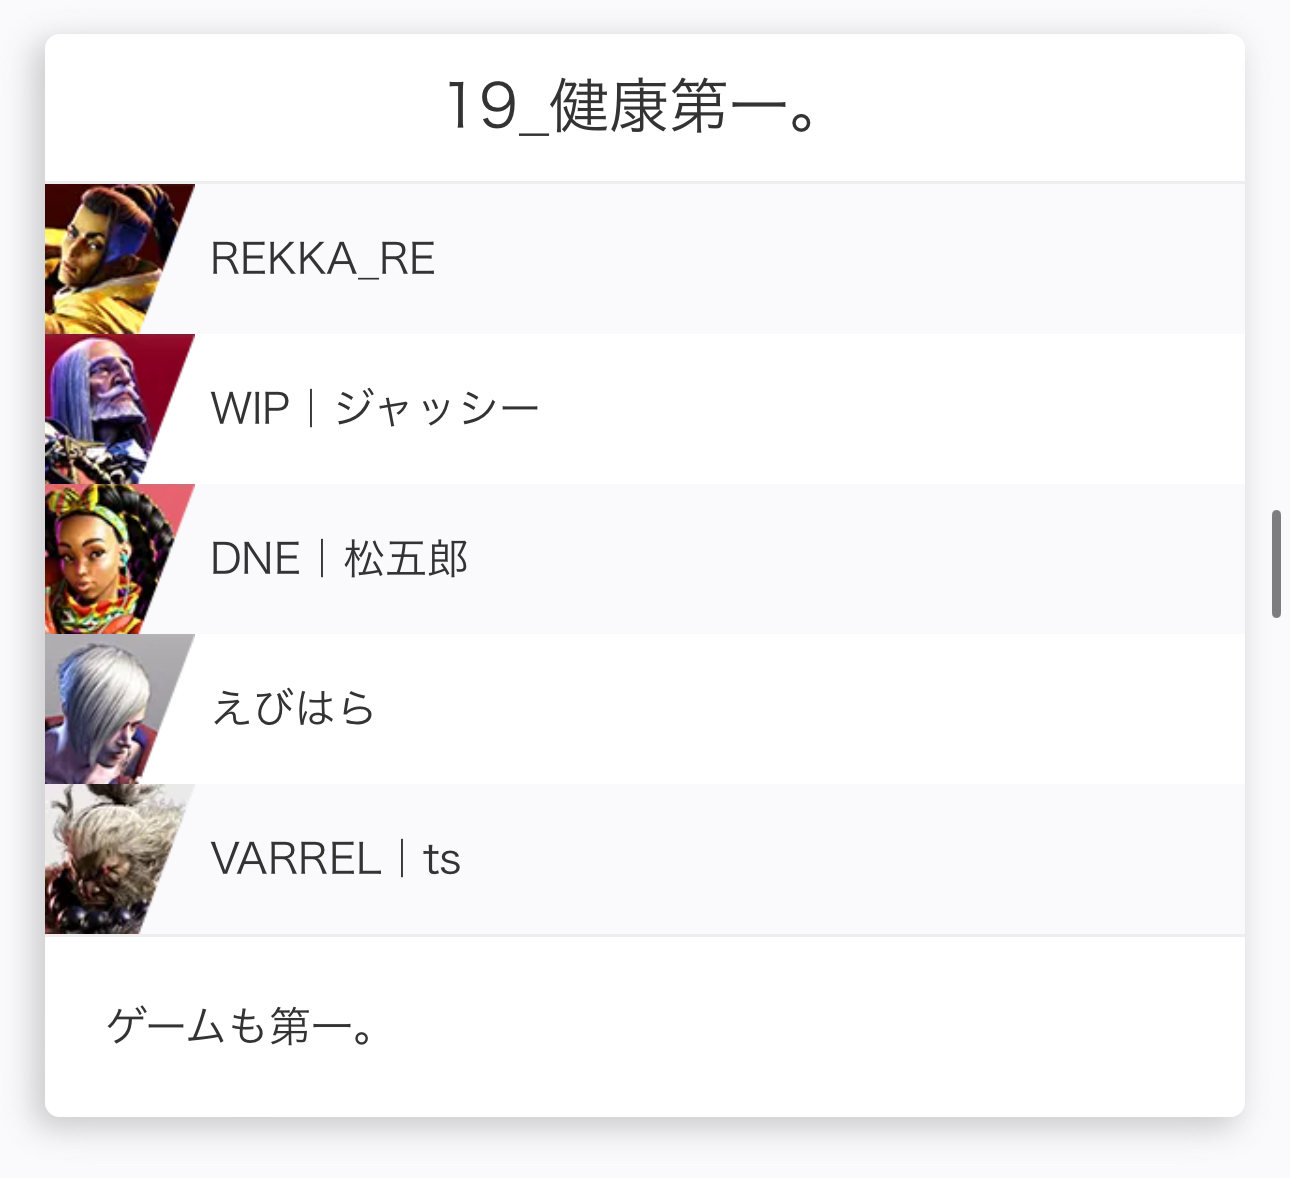Open player name ジャッシー

[x=437, y=409]
